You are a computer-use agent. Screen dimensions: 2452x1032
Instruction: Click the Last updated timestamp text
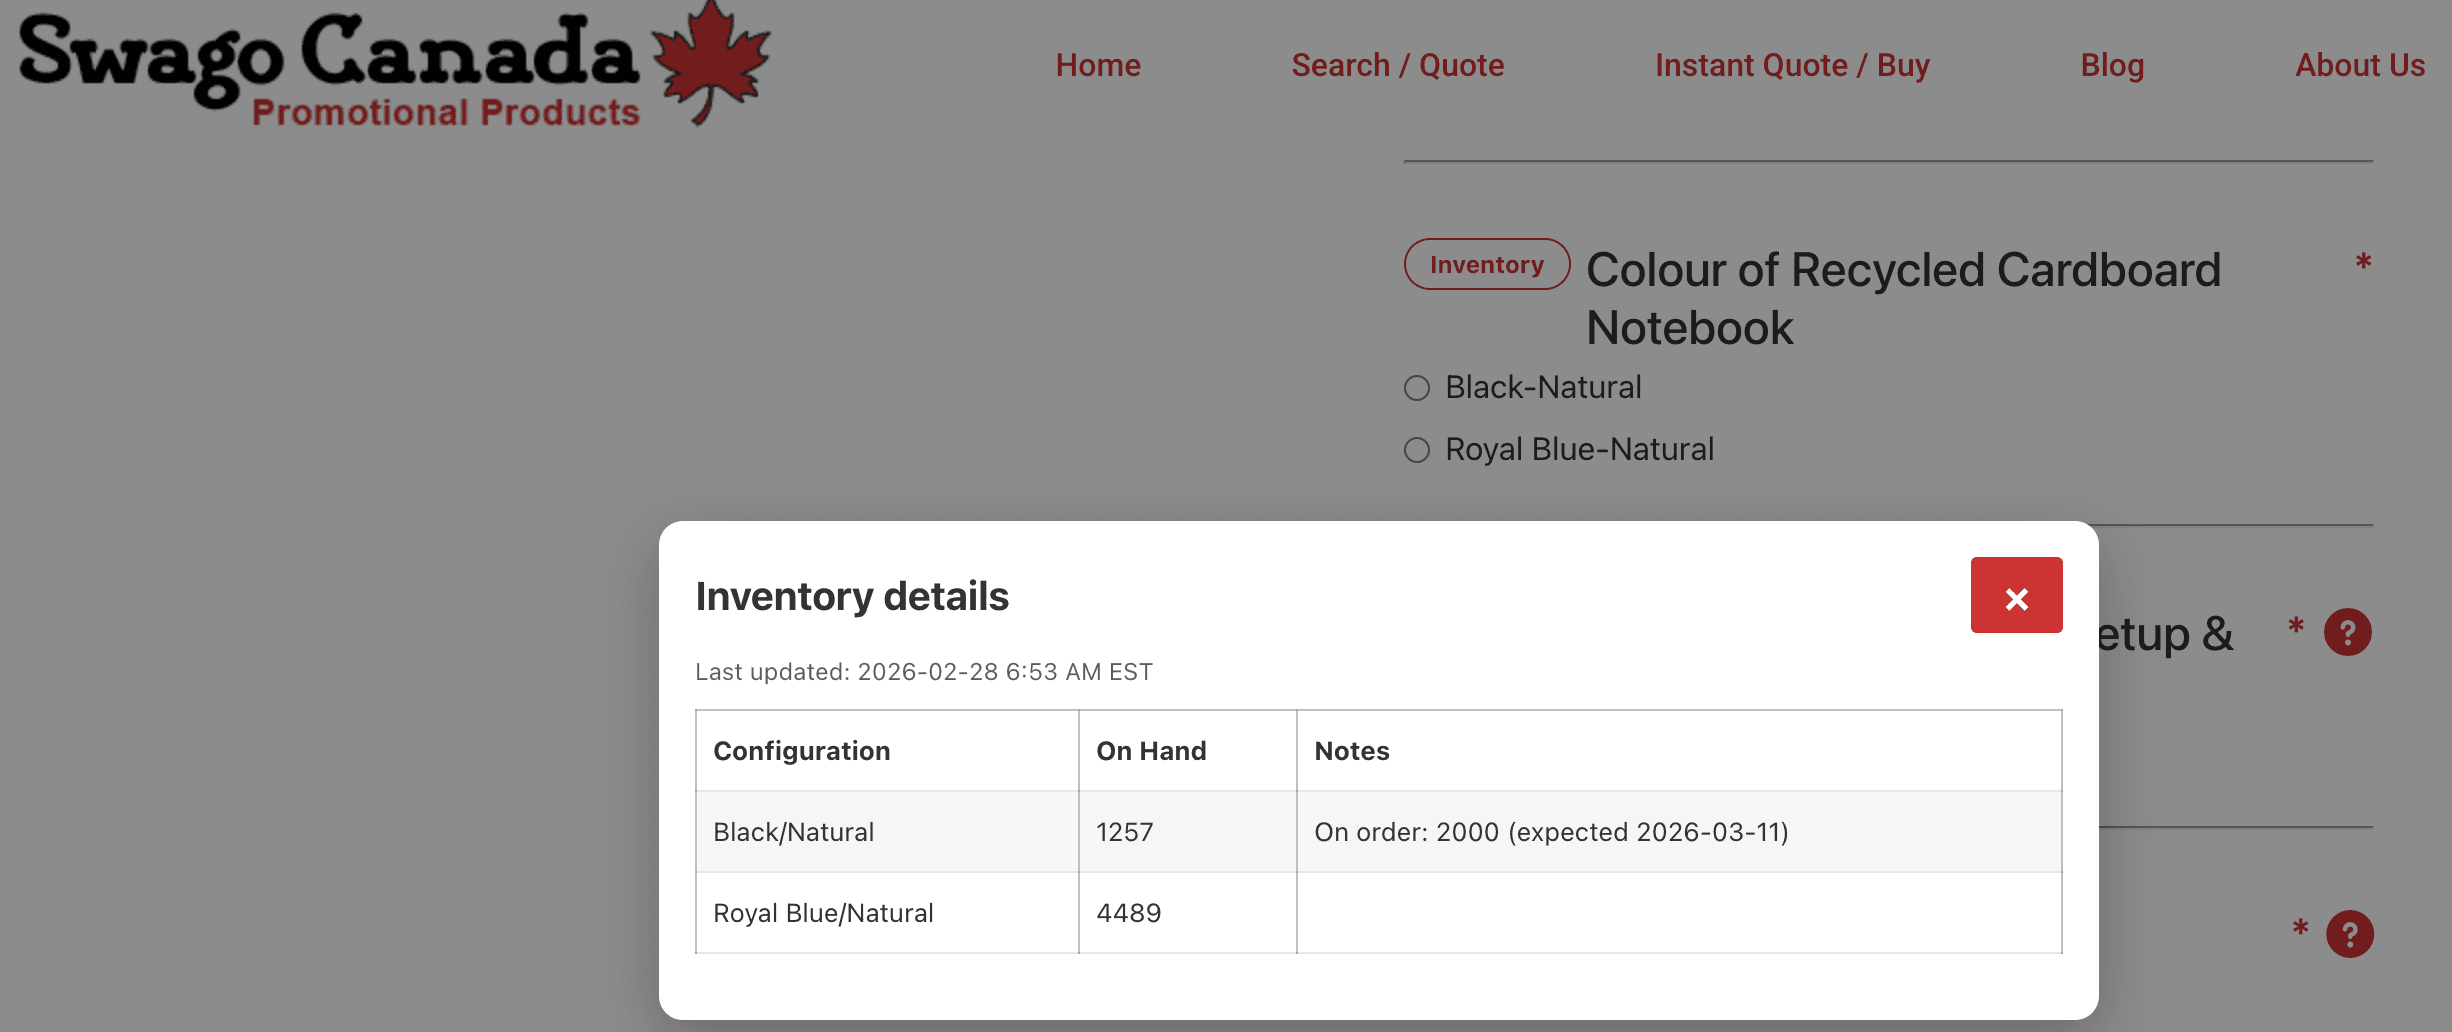point(923,671)
